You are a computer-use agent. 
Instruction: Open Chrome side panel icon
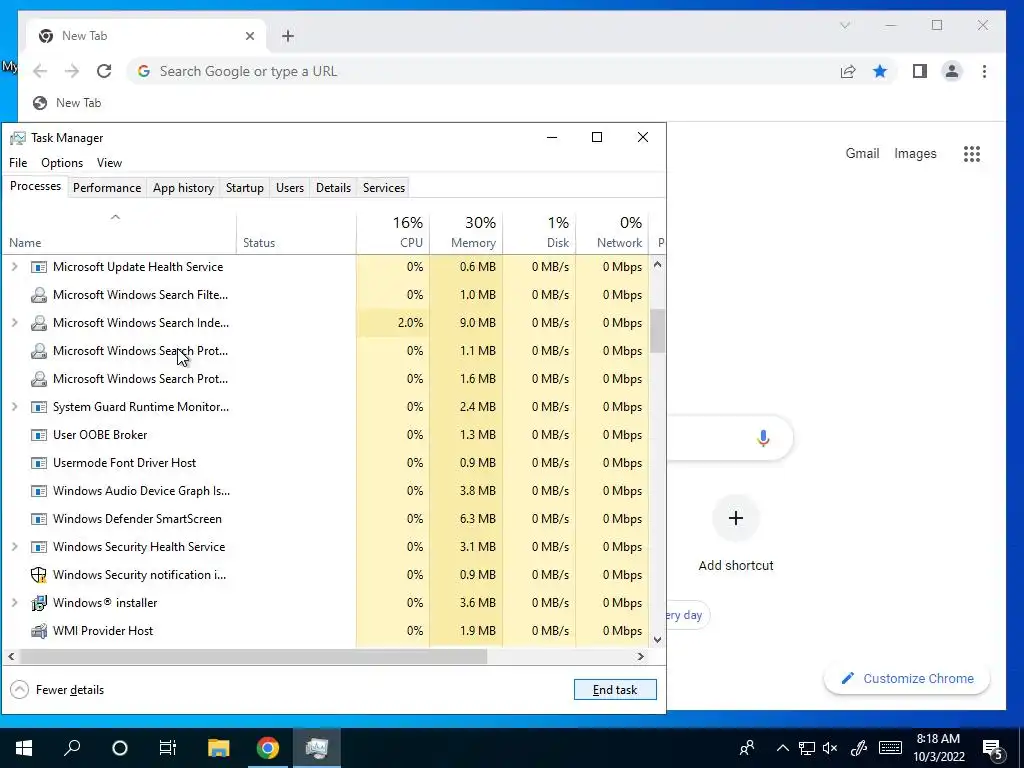[x=920, y=71]
